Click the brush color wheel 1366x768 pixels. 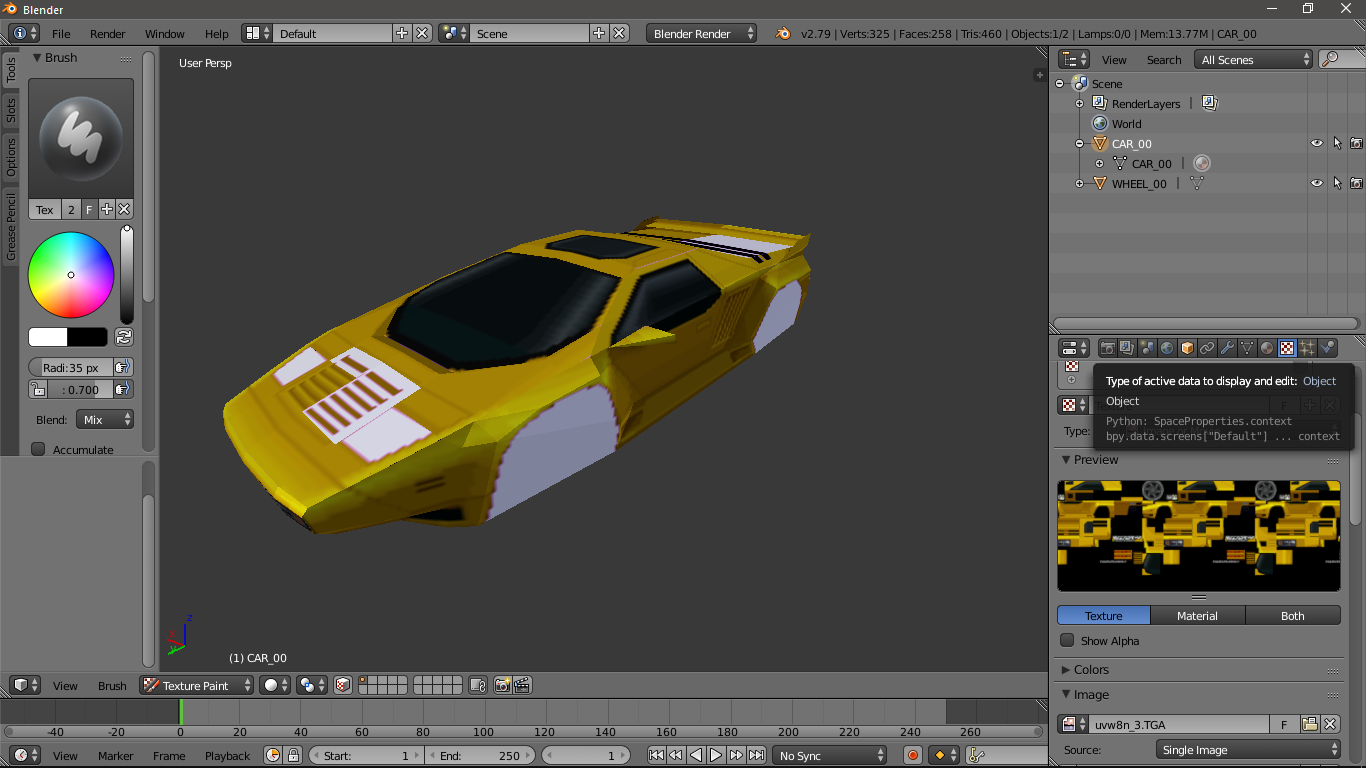[x=71, y=275]
